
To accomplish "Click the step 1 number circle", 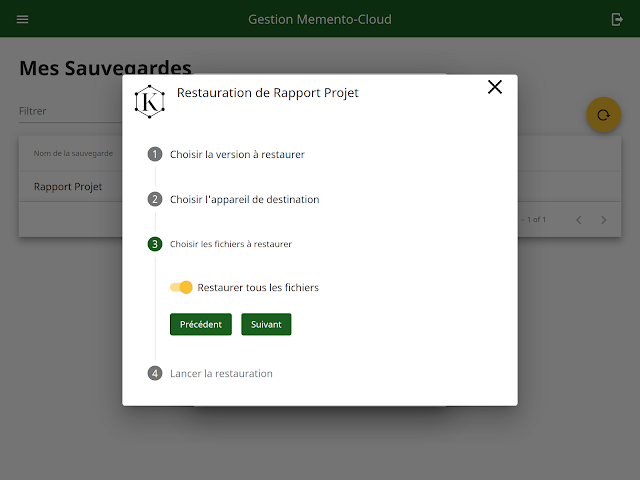I will (x=155, y=154).
